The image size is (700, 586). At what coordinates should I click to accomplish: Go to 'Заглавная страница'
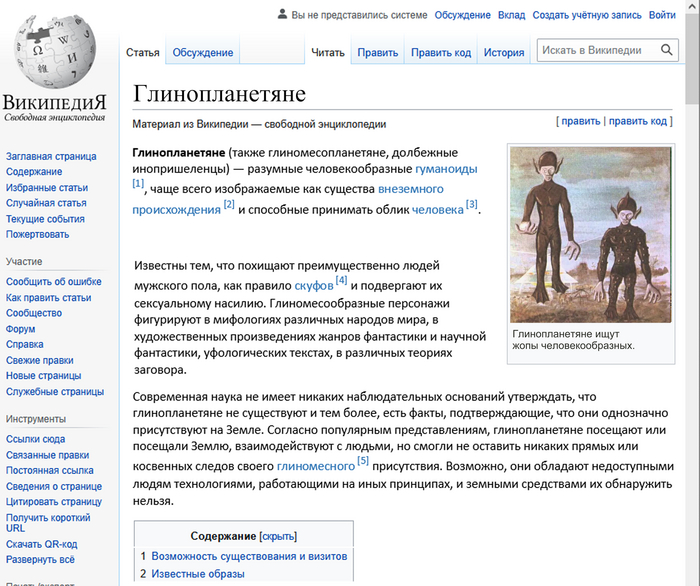[x=51, y=157]
